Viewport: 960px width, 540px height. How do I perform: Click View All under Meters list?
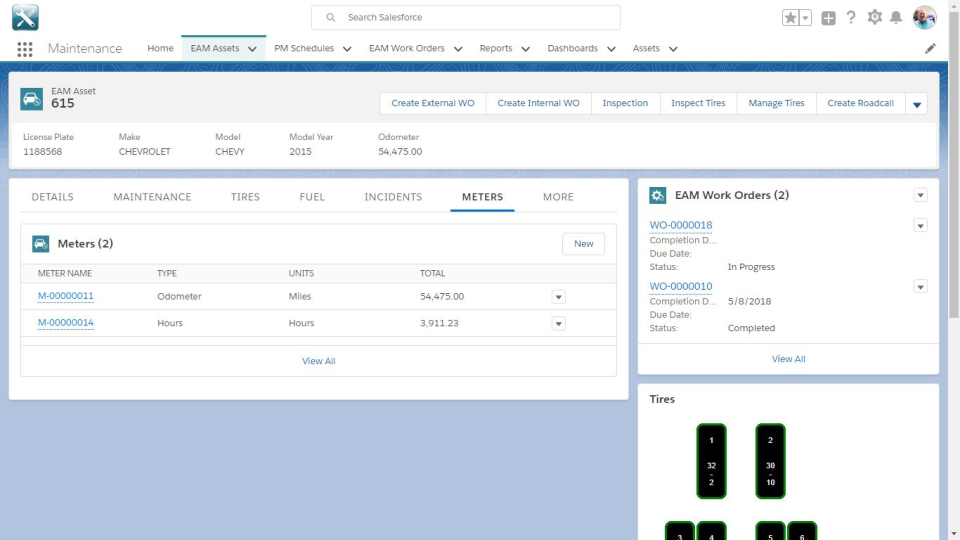(318, 361)
